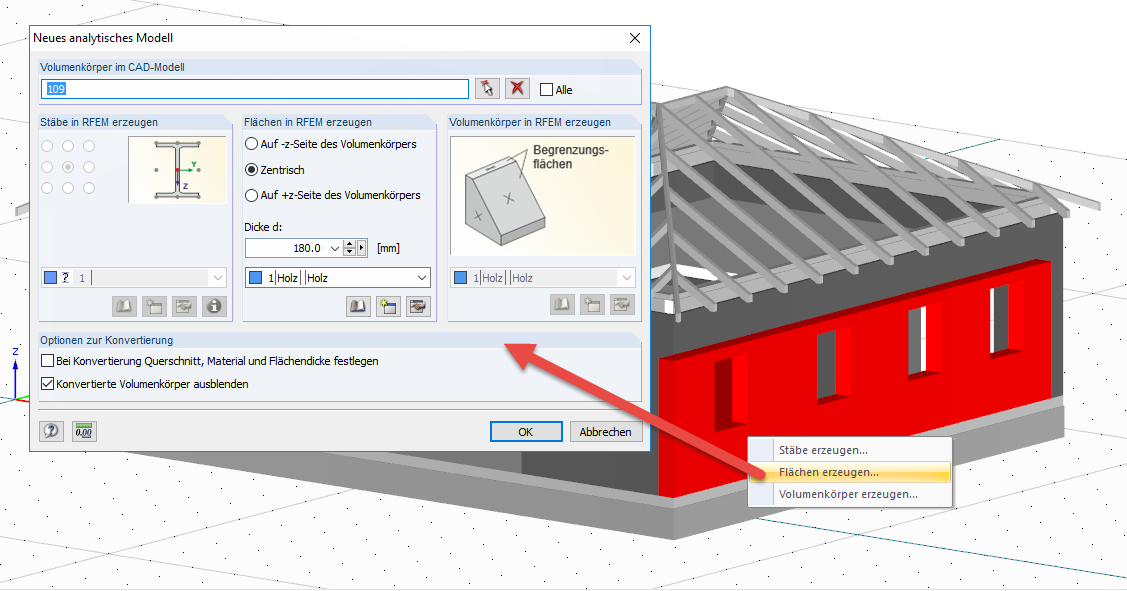
Task: Confirm with the OK button
Action: click(526, 431)
